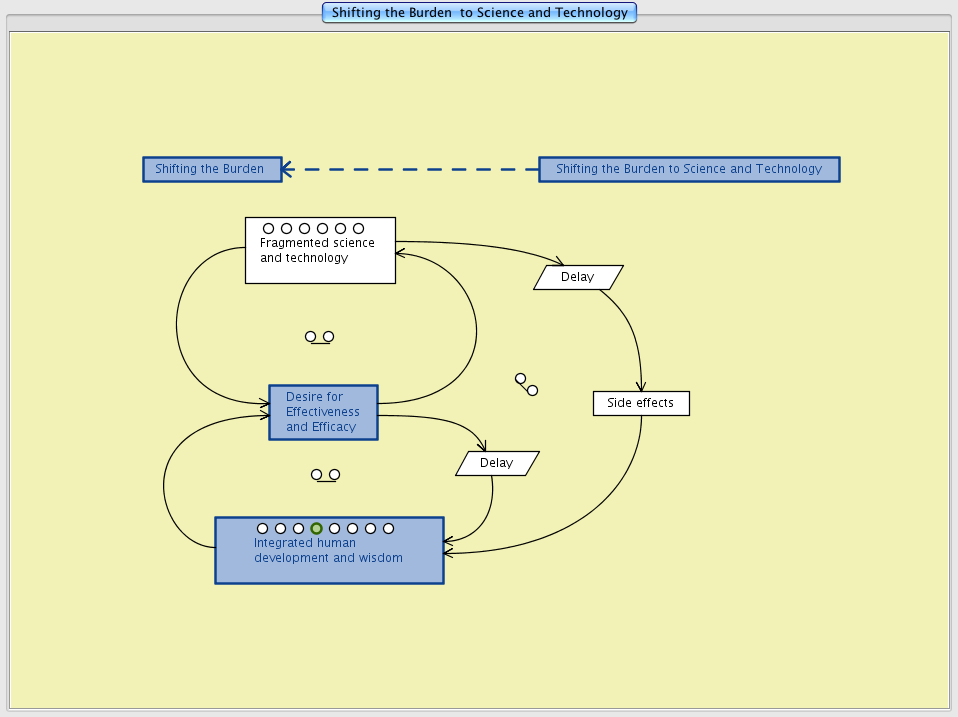This screenshot has width=958, height=717.
Task: Click the Delay shape above Side effects
Action: pos(578,277)
